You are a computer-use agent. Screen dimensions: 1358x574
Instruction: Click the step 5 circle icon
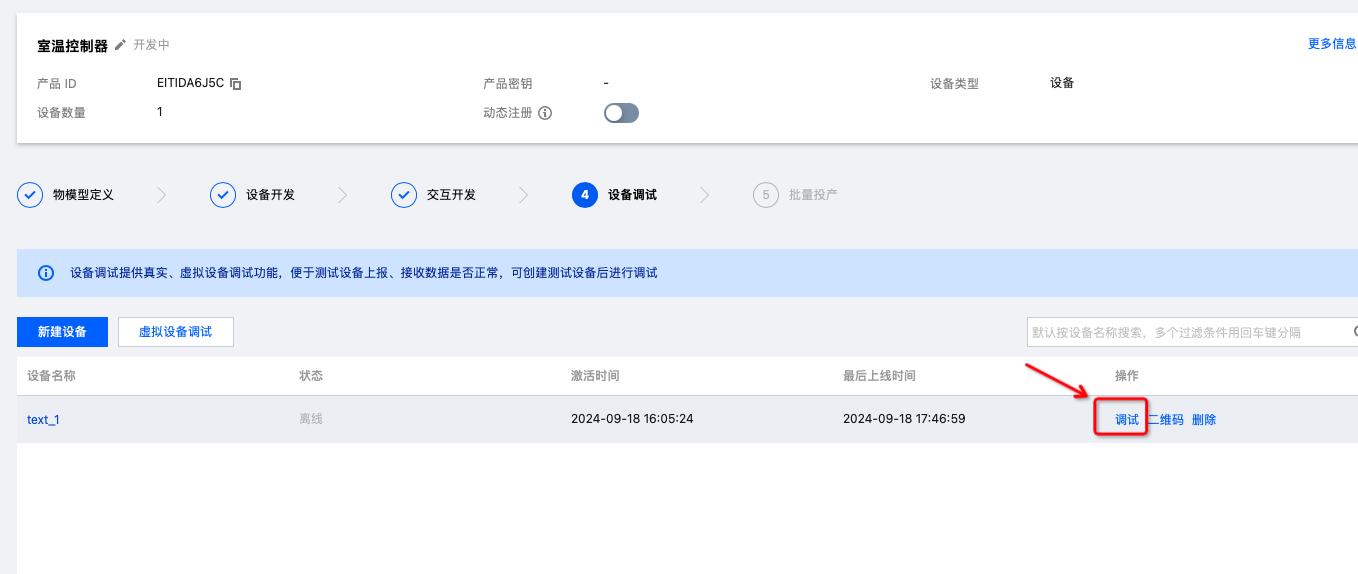(765, 195)
